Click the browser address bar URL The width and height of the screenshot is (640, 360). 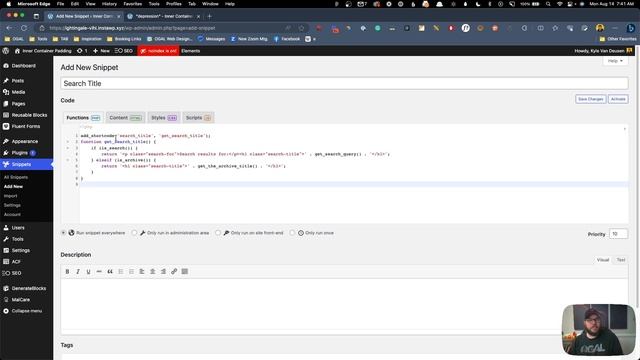[132, 28]
